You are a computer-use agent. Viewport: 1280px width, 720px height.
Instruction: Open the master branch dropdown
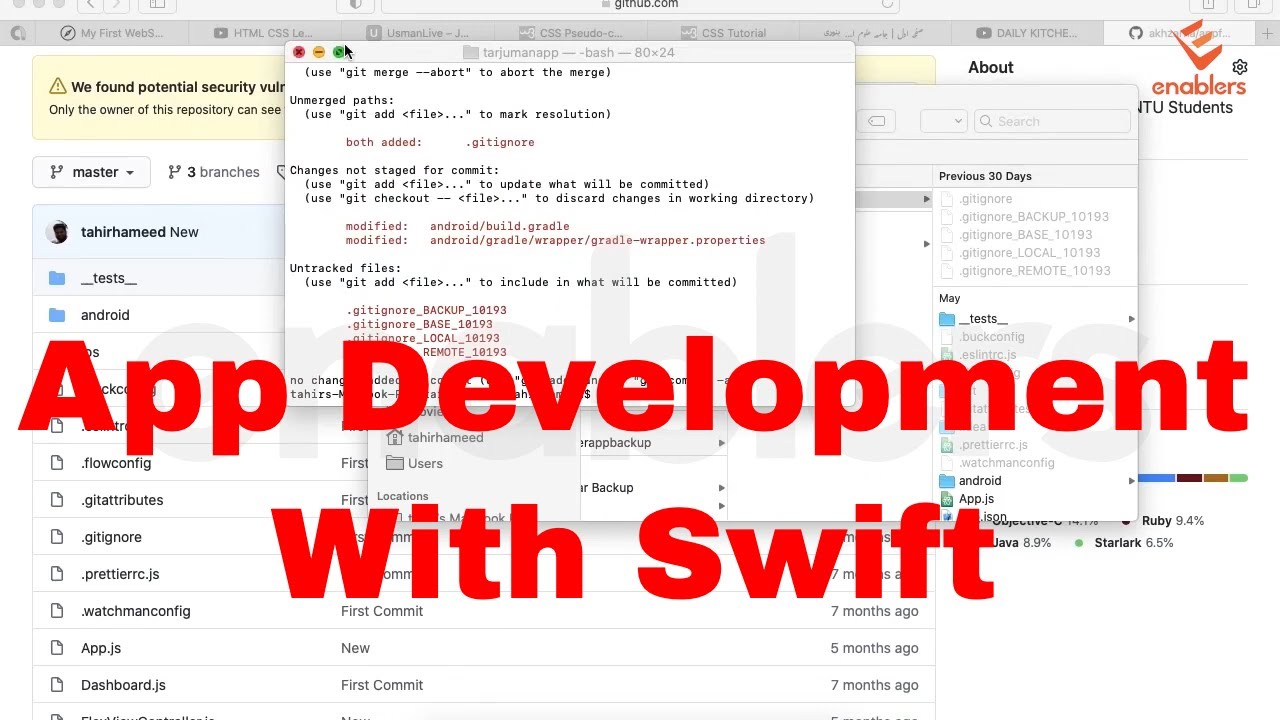pyautogui.click(x=91, y=172)
